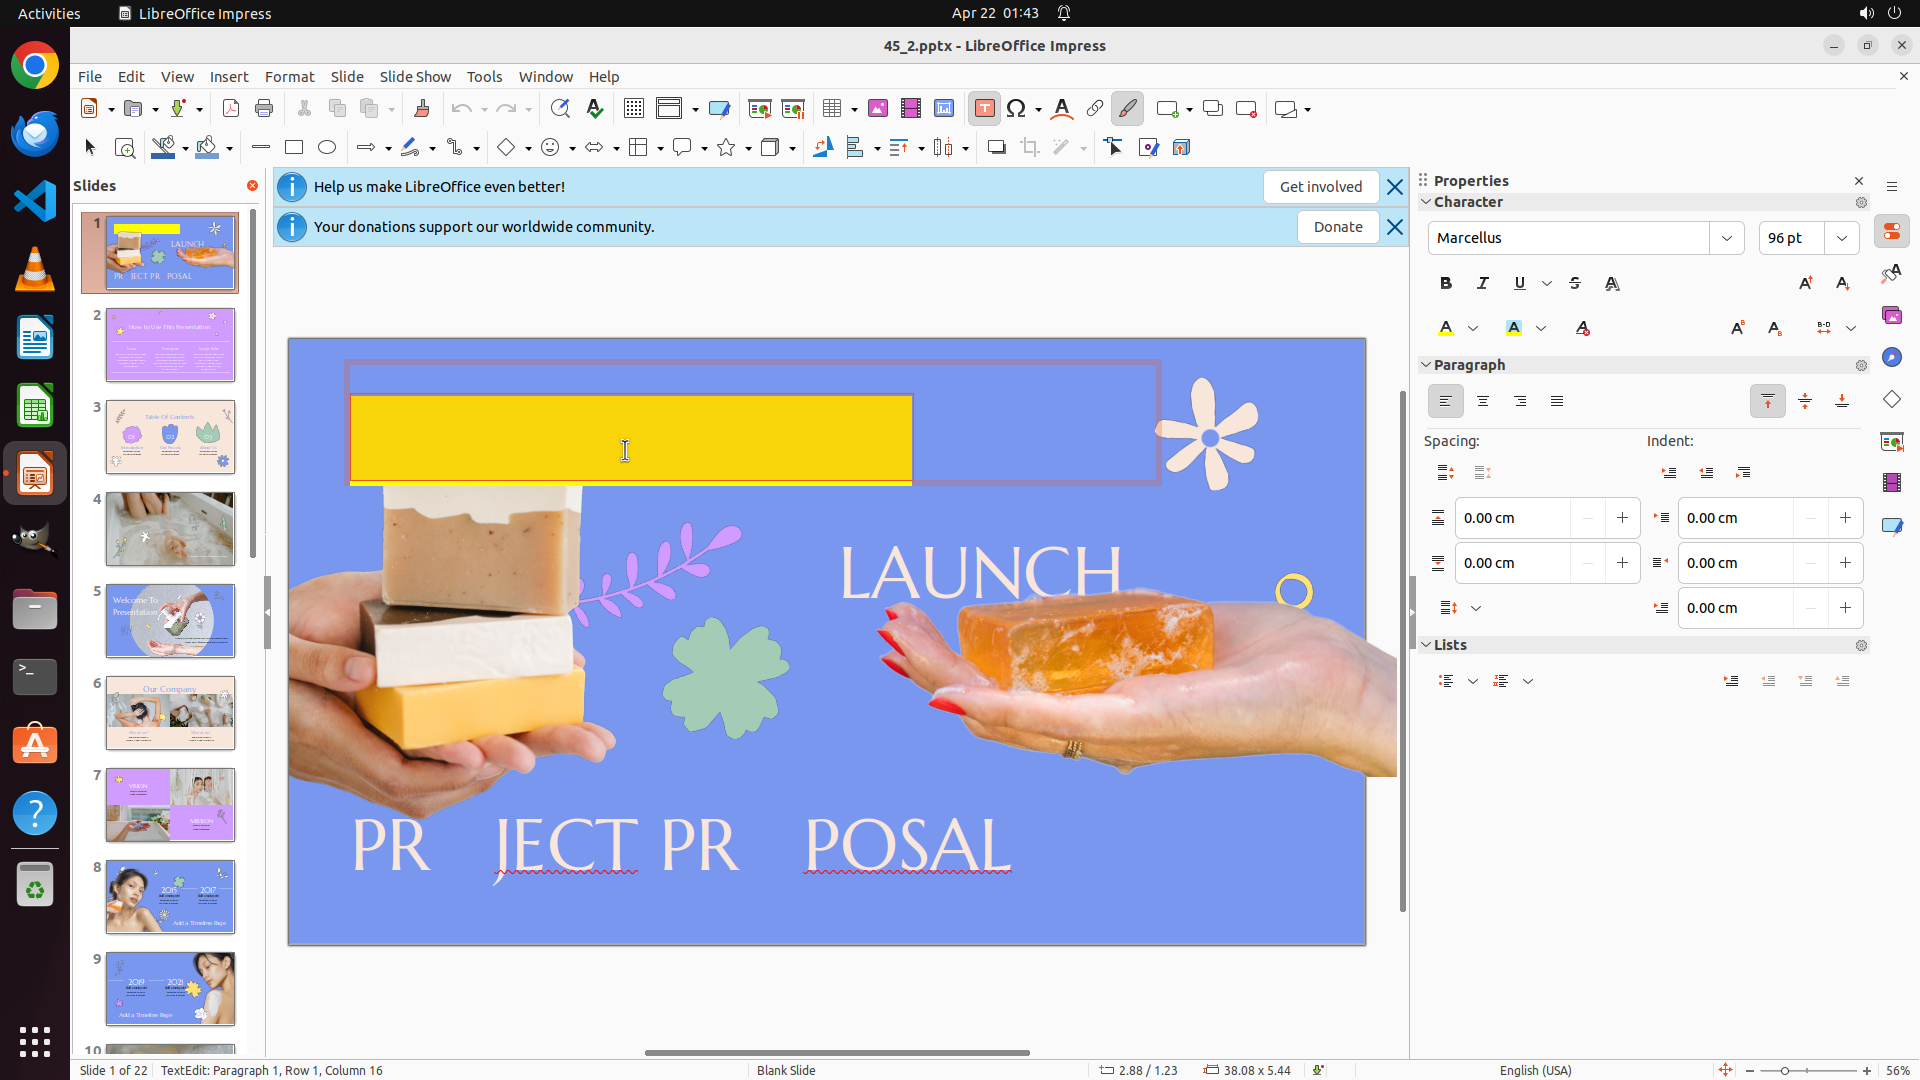Click the Insert Text Box toolbar icon

pos(984,109)
